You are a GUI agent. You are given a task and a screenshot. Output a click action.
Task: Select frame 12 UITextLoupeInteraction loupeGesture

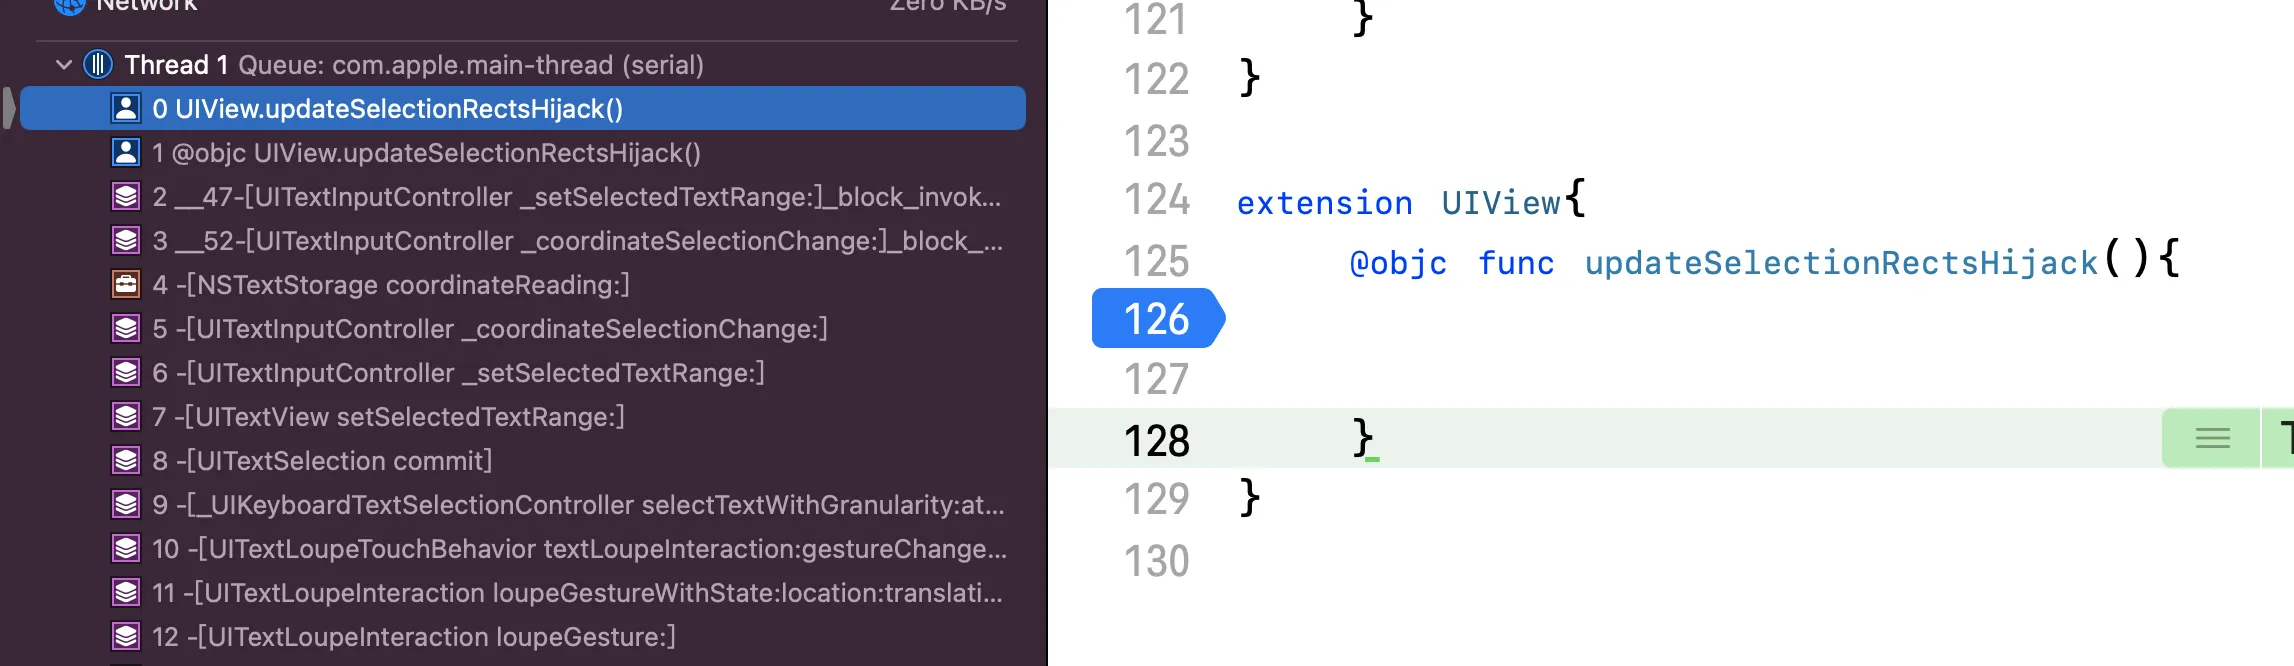click(x=413, y=637)
